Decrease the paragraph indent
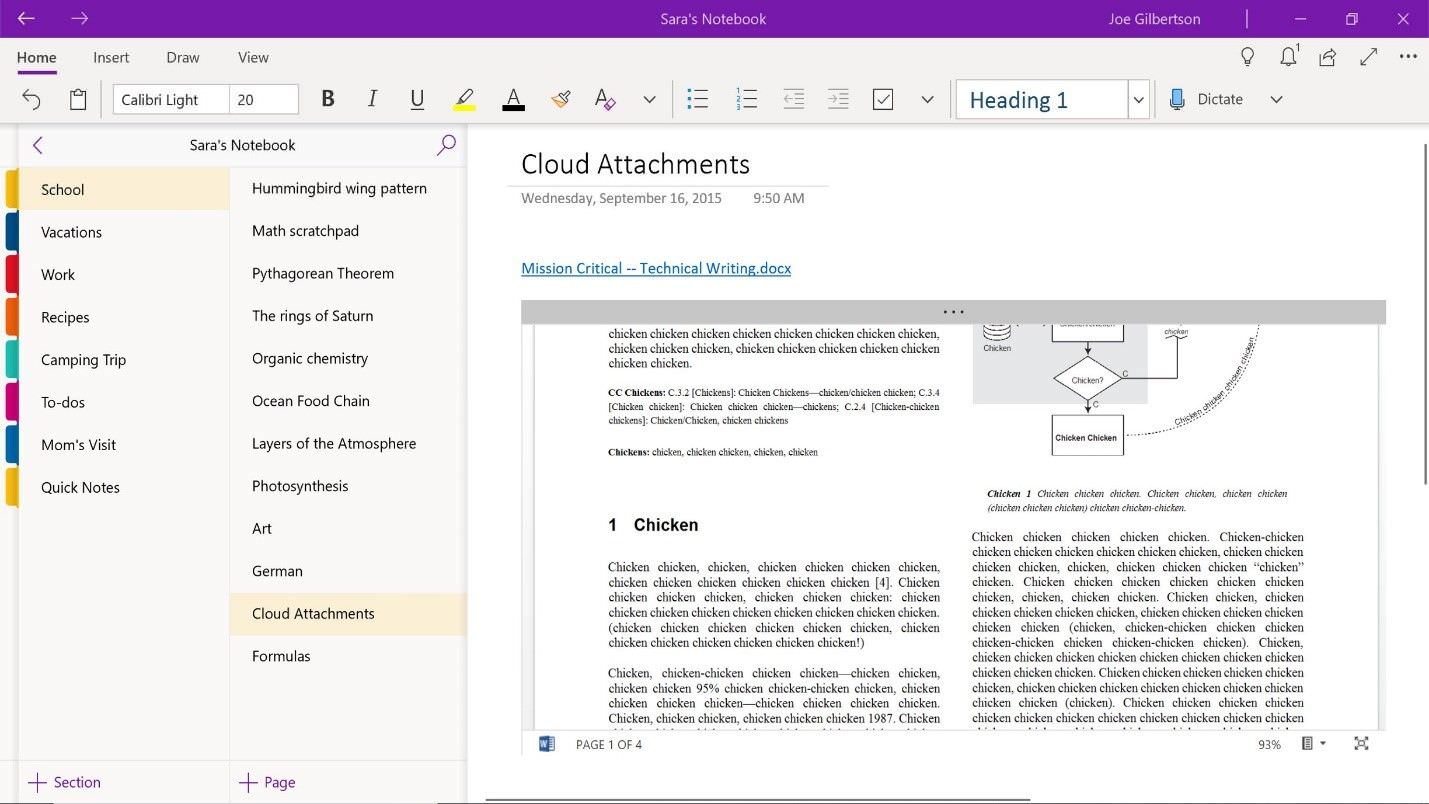Viewport: 1429px width, 804px height. (794, 99)
